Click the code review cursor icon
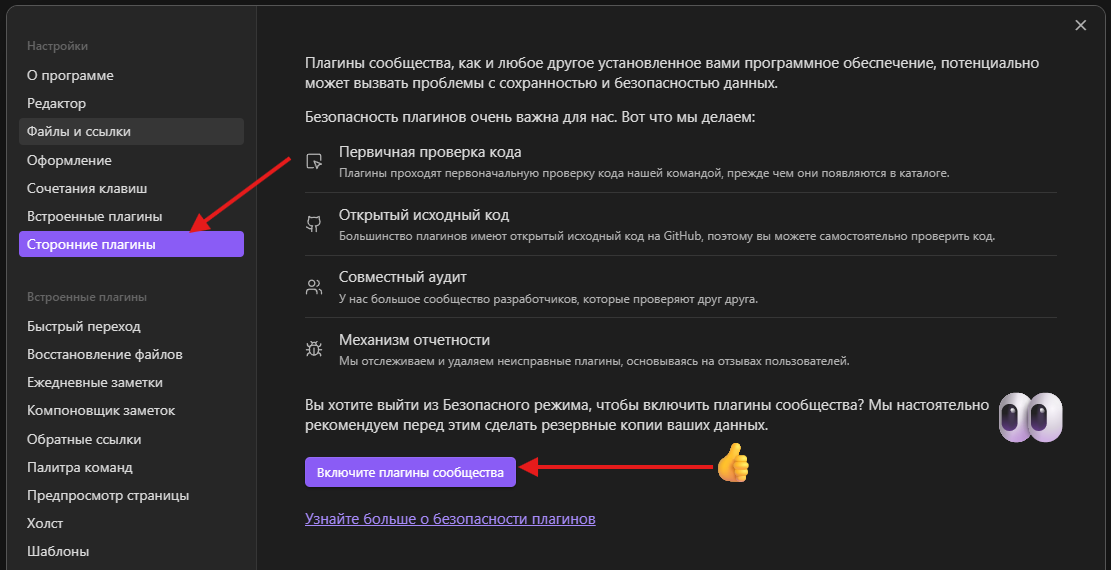Screen dimensions: 1111x570 [314, 161]
